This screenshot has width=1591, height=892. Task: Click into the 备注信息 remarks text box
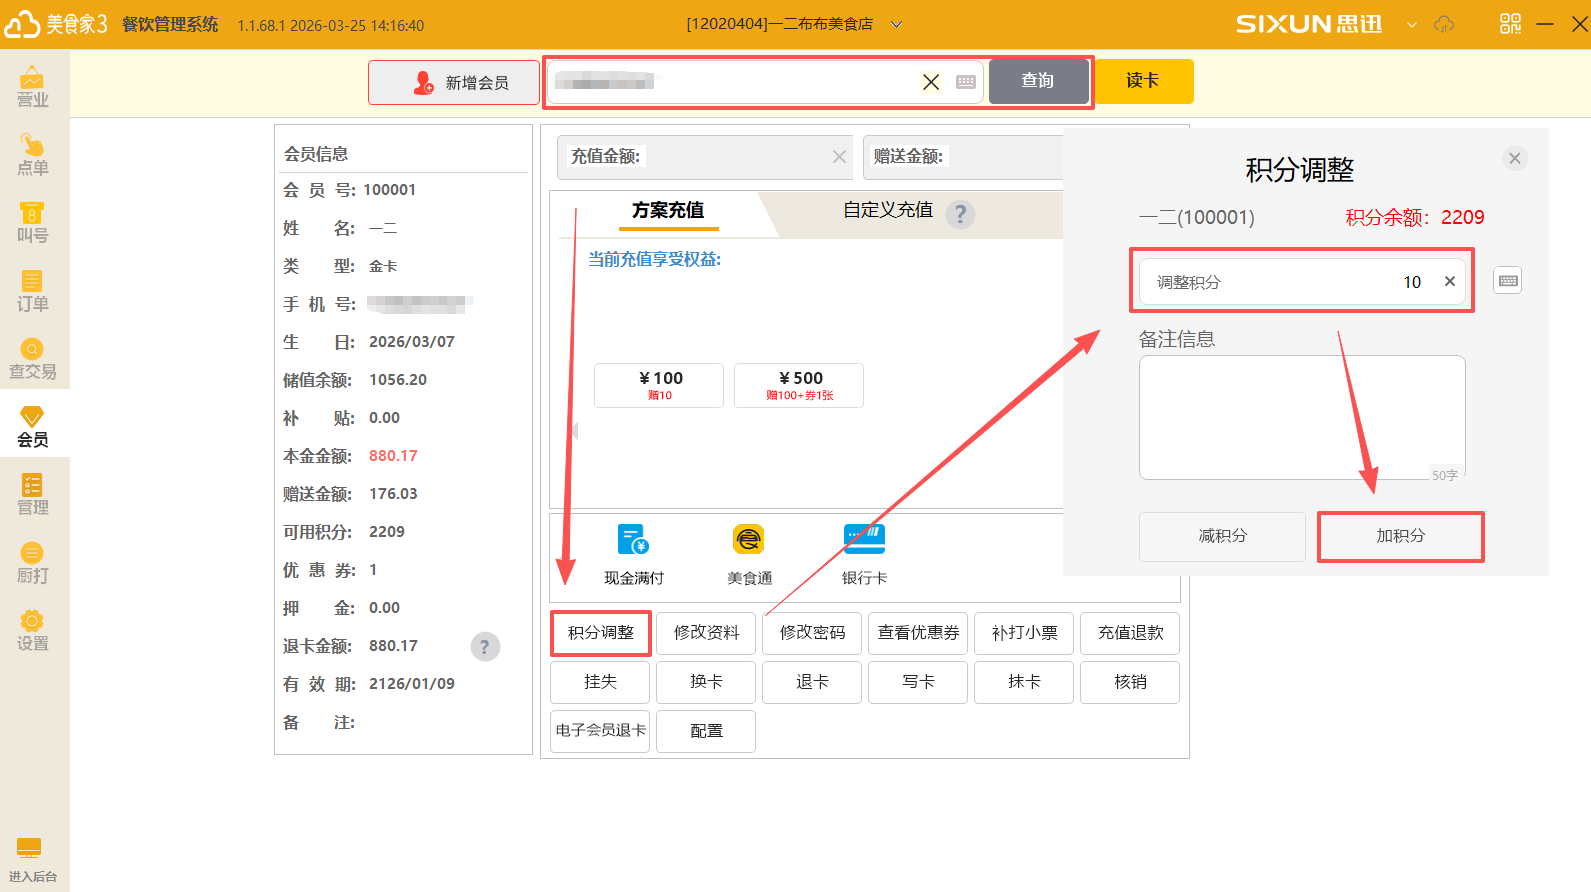[x=1301, y=417]
